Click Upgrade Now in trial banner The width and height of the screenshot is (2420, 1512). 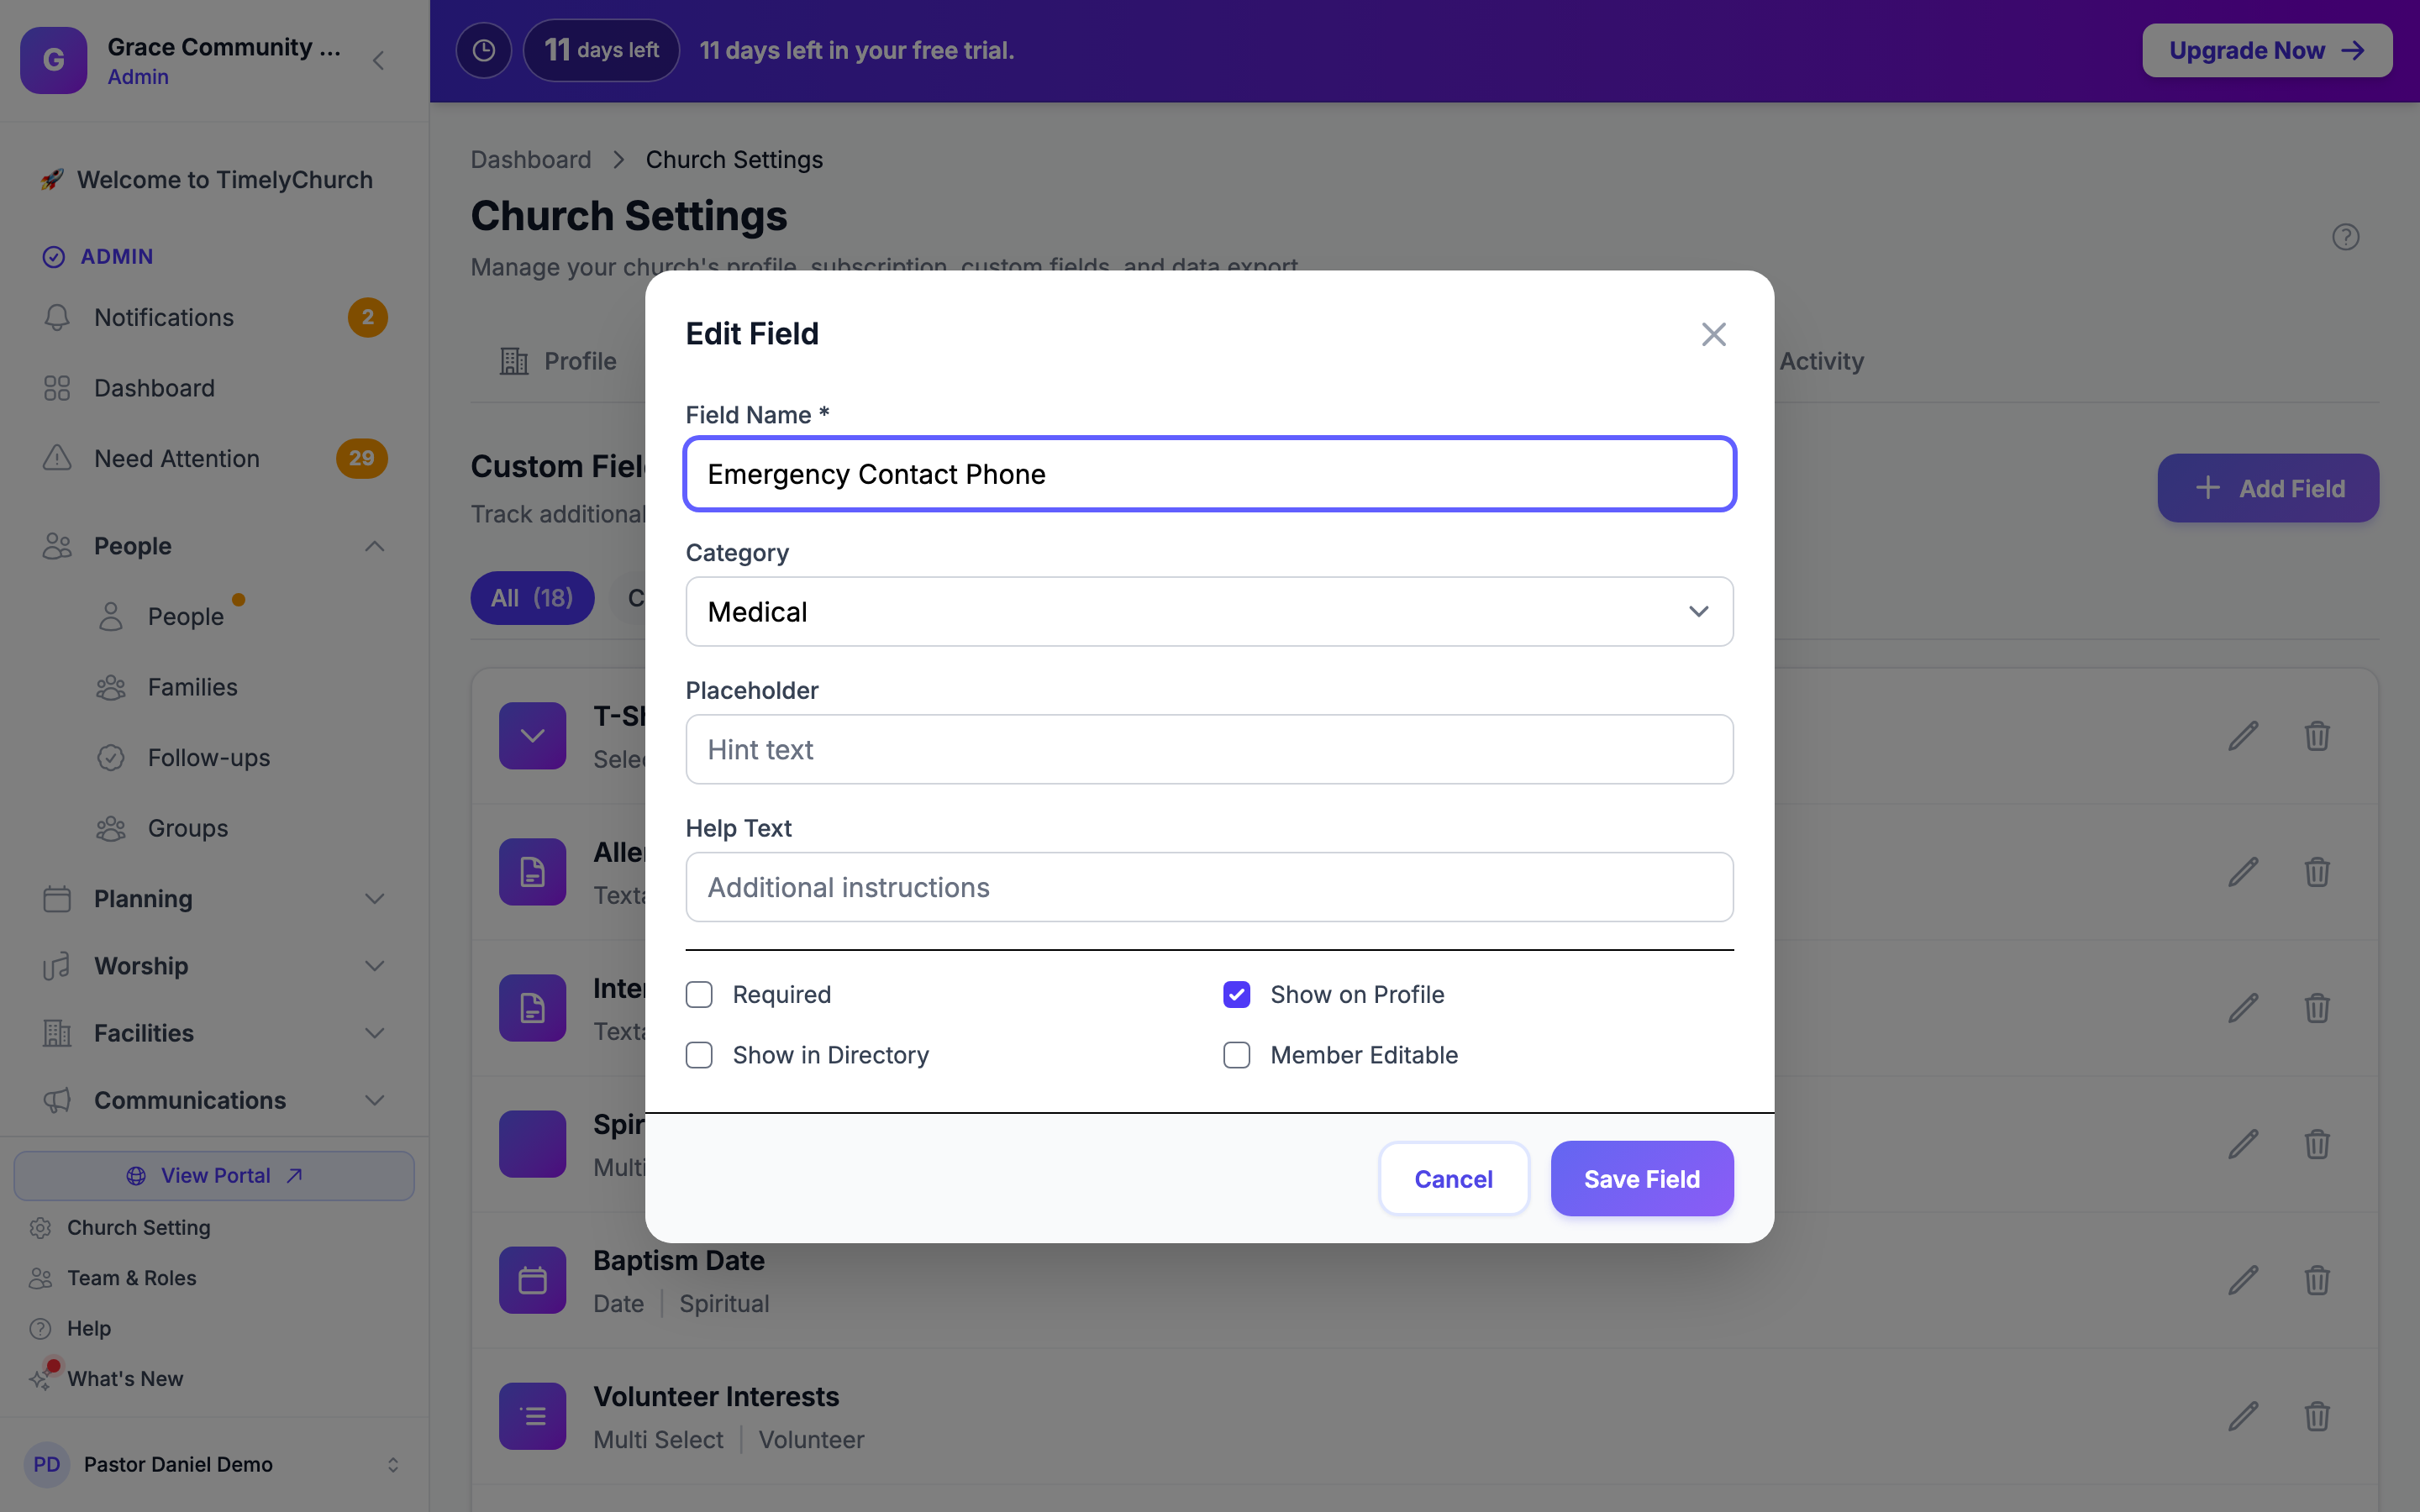pos(2266,50)
